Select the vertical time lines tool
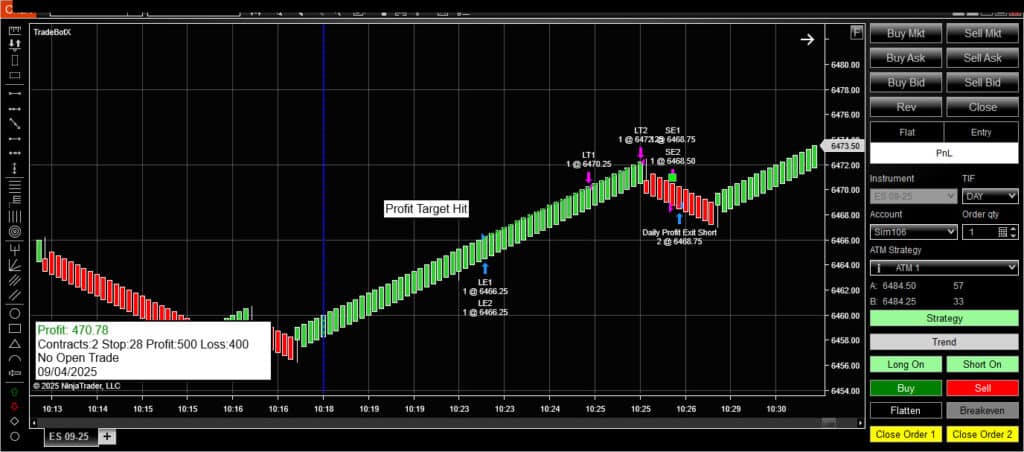The width and height of the screenshot is (1024, 452). coord(15,216)
